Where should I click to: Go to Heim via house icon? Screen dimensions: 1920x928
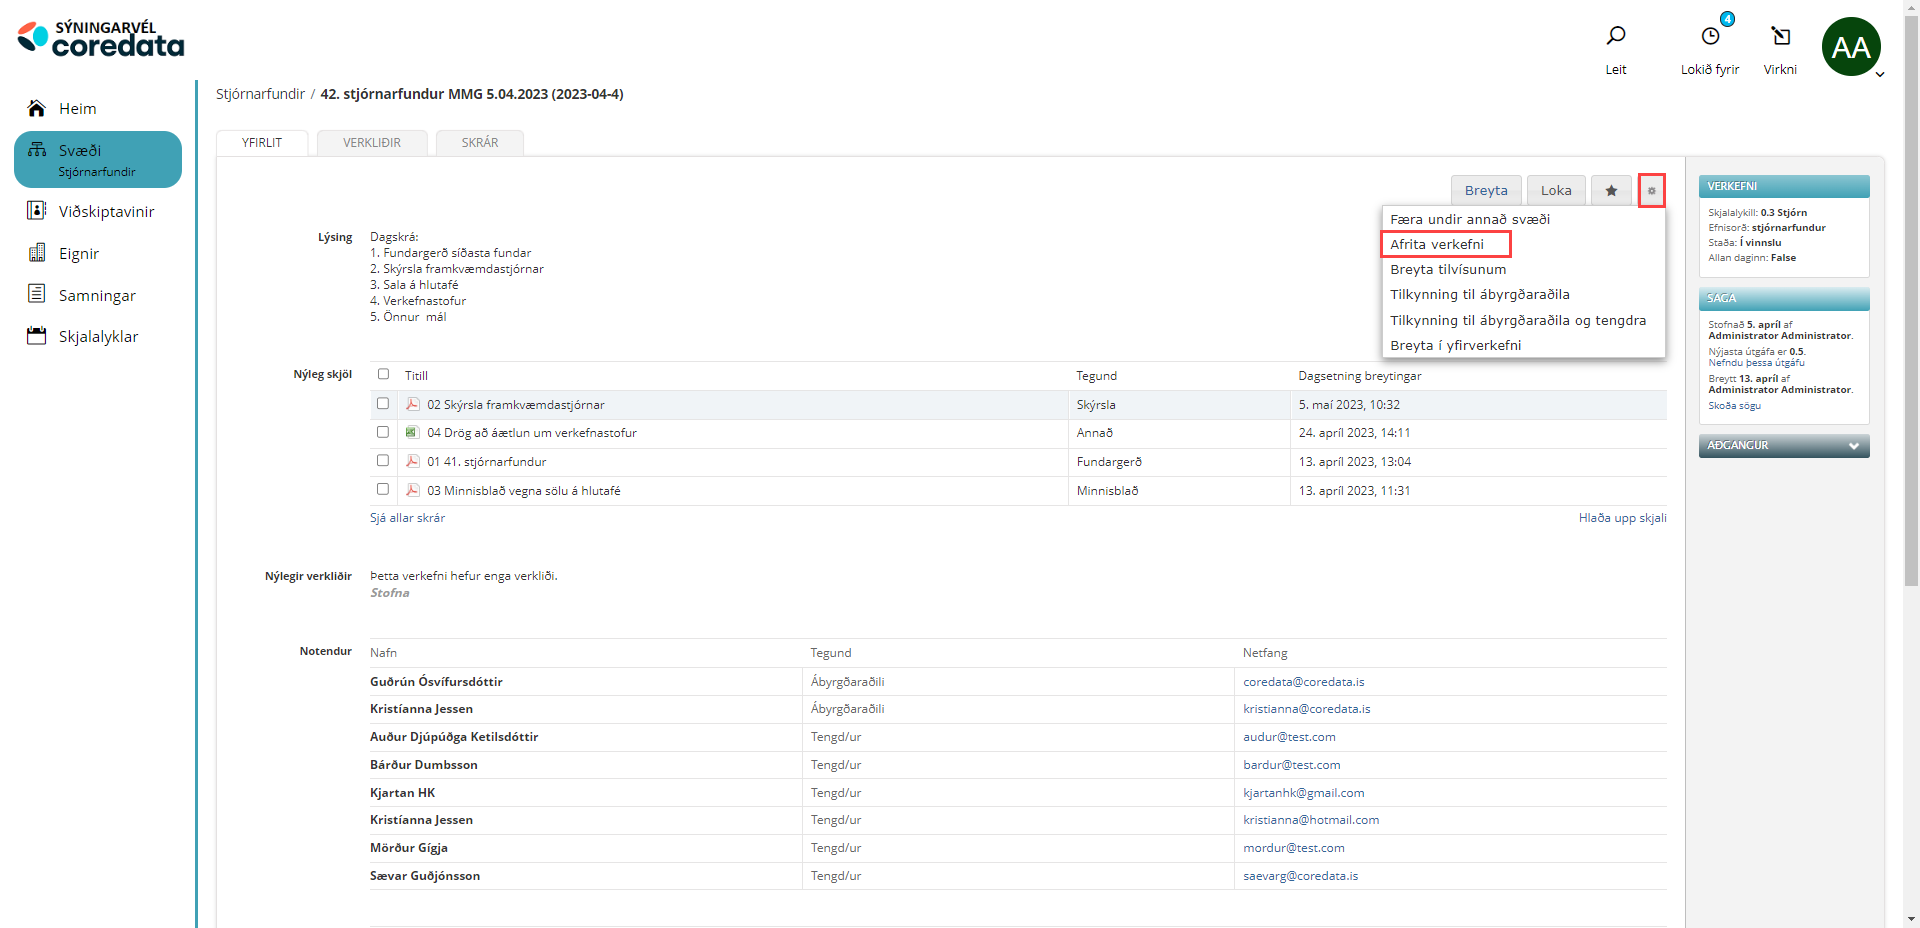pos(37,108)
